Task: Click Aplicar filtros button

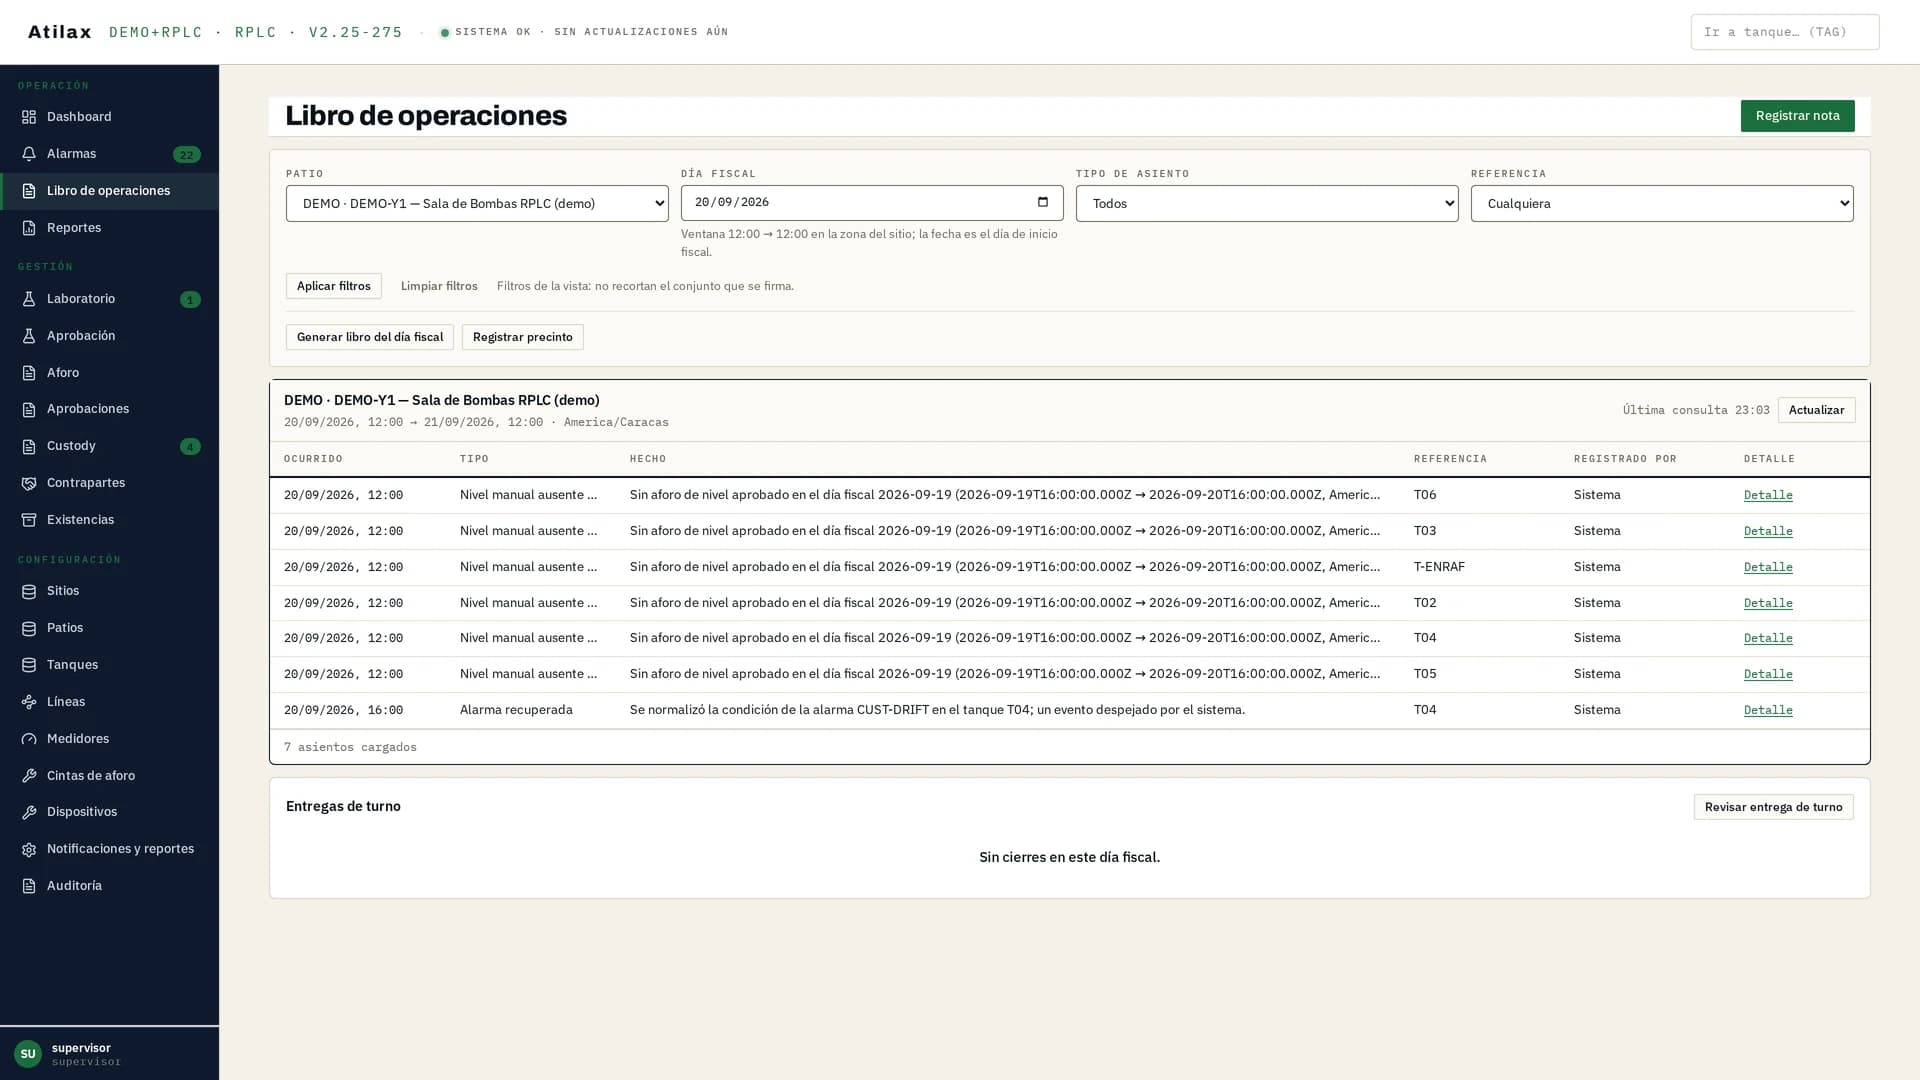Action: point(334,286)
